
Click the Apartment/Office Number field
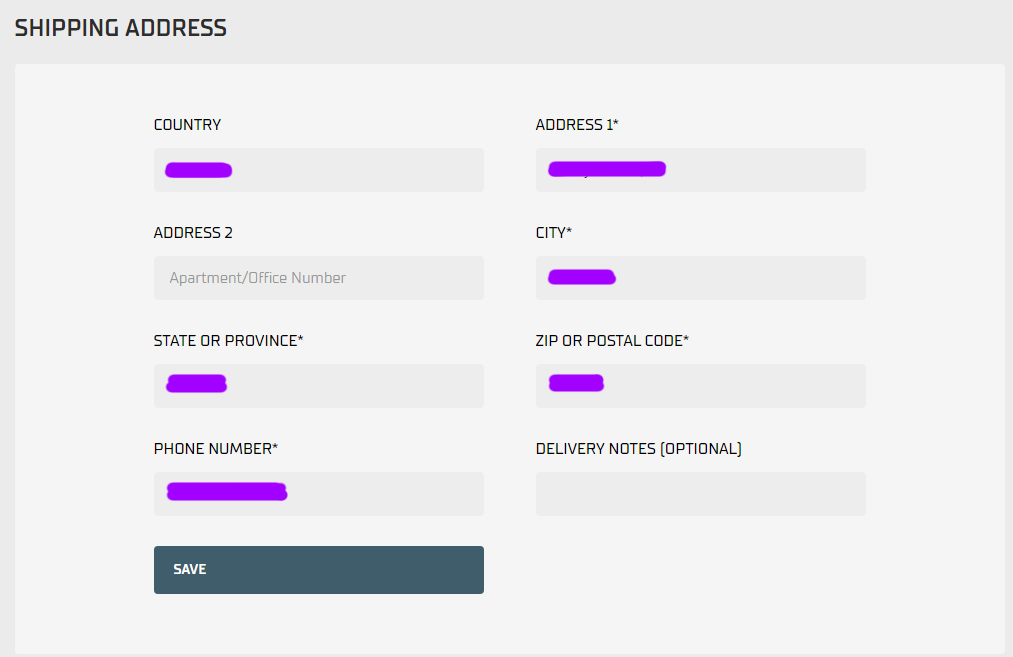point(318,278)
